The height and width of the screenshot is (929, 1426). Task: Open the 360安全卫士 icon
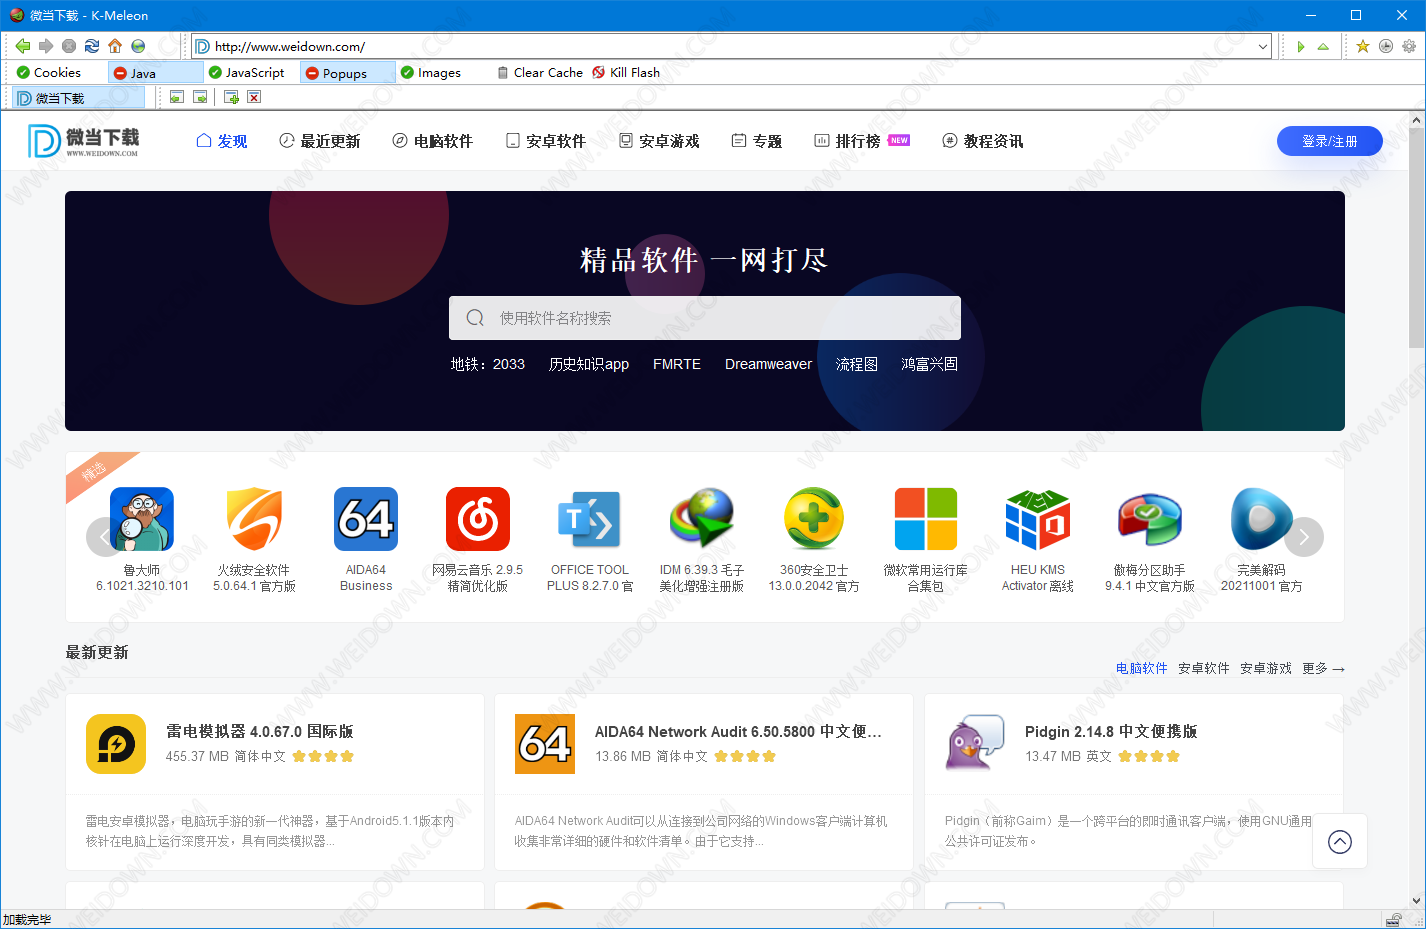[x=814, y=519]
